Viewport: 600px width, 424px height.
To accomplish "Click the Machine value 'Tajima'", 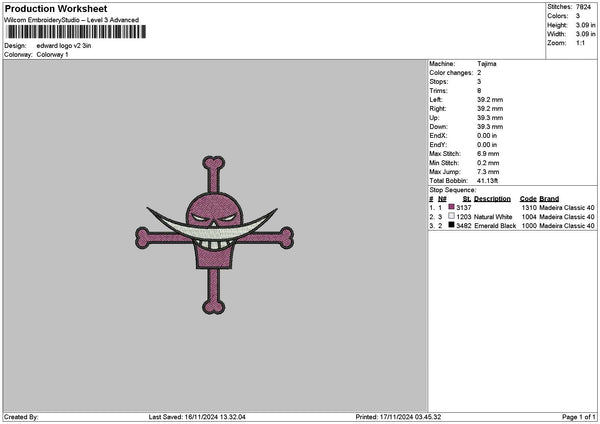I will click(487, 64).
